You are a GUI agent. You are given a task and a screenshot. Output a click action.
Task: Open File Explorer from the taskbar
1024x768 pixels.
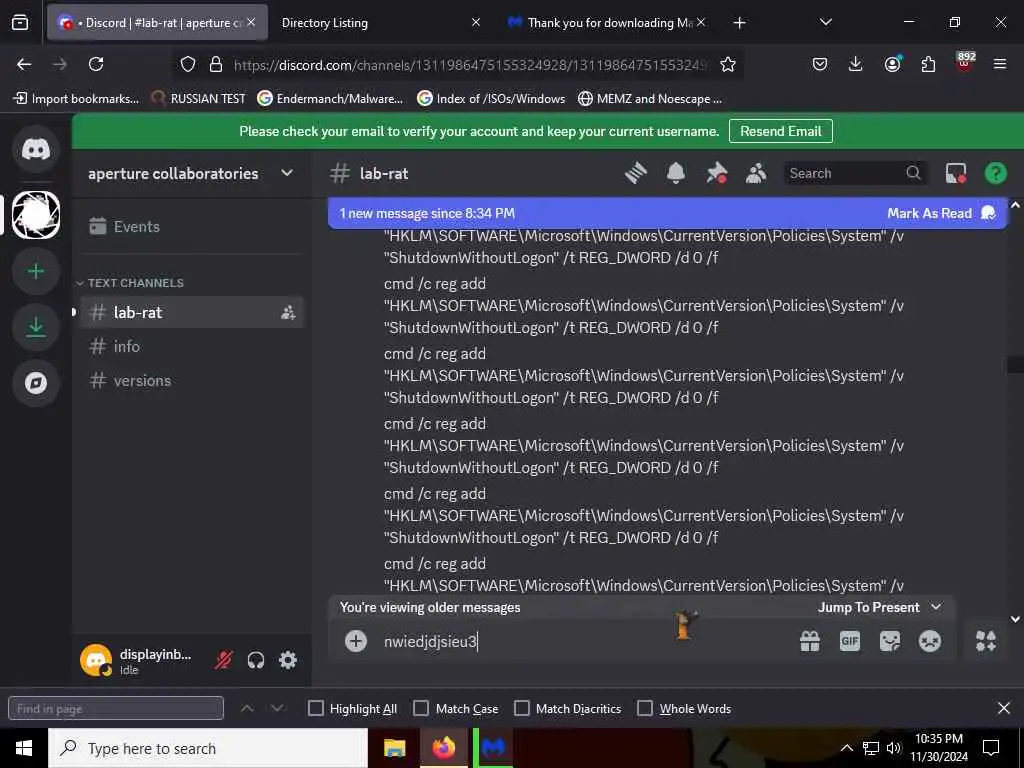click(394, 748)
